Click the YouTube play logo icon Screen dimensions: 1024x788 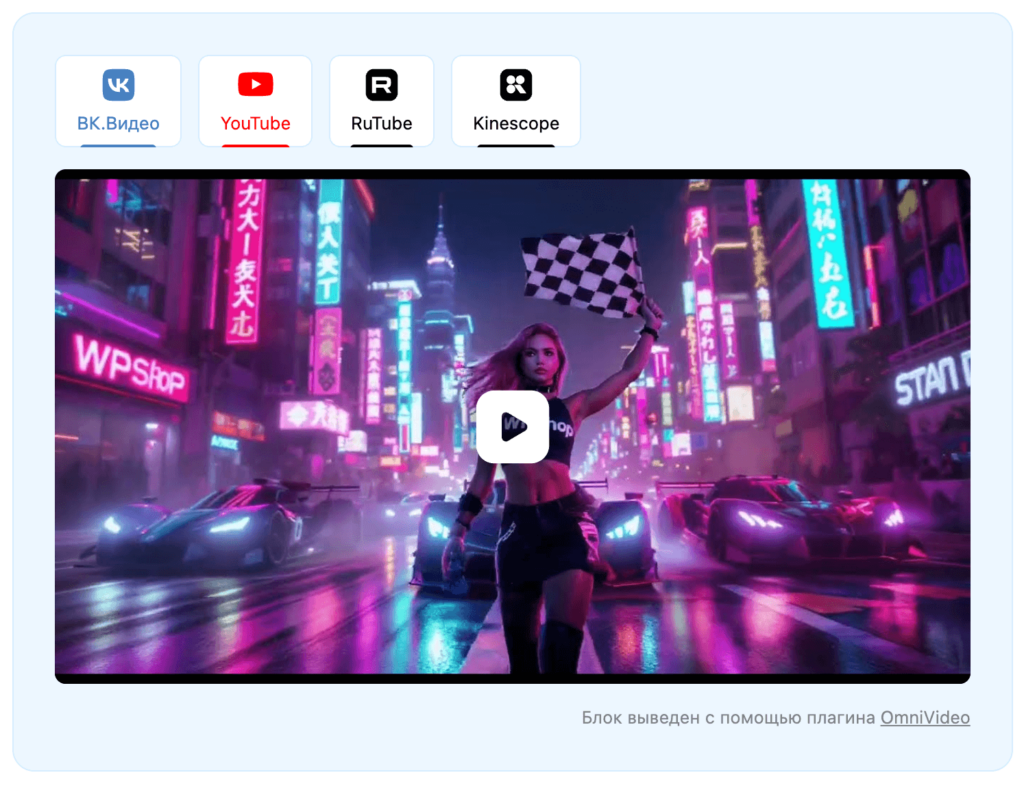tap(255, 84)
